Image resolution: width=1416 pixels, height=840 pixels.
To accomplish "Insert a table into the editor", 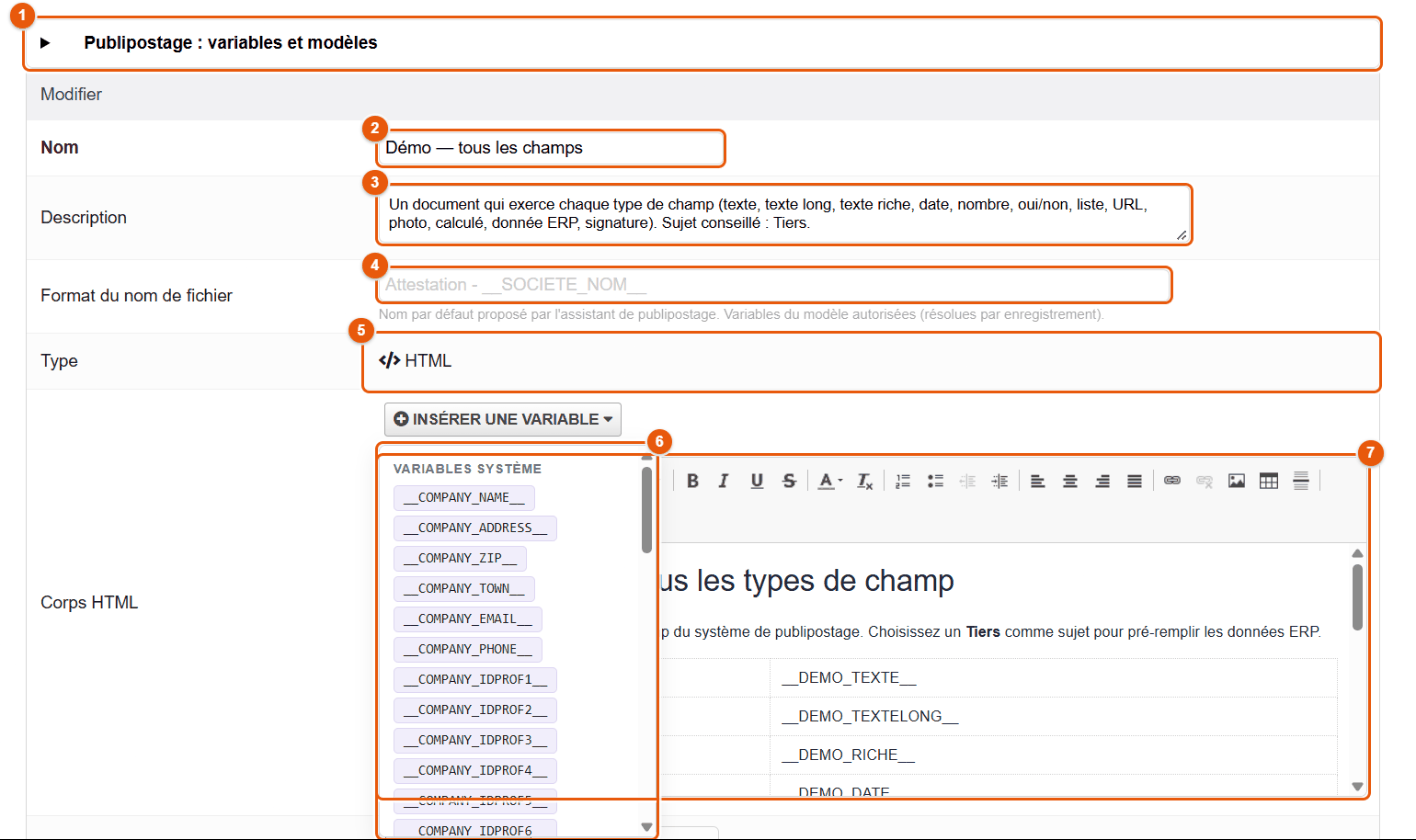I will click(1269, 481).
